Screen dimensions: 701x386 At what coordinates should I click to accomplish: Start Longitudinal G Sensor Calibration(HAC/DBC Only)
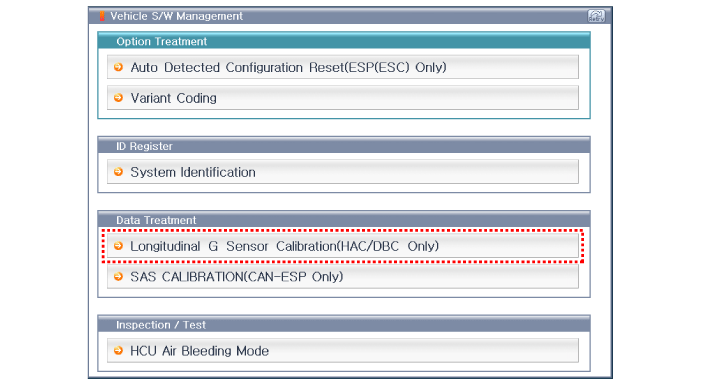pos(342,246)
